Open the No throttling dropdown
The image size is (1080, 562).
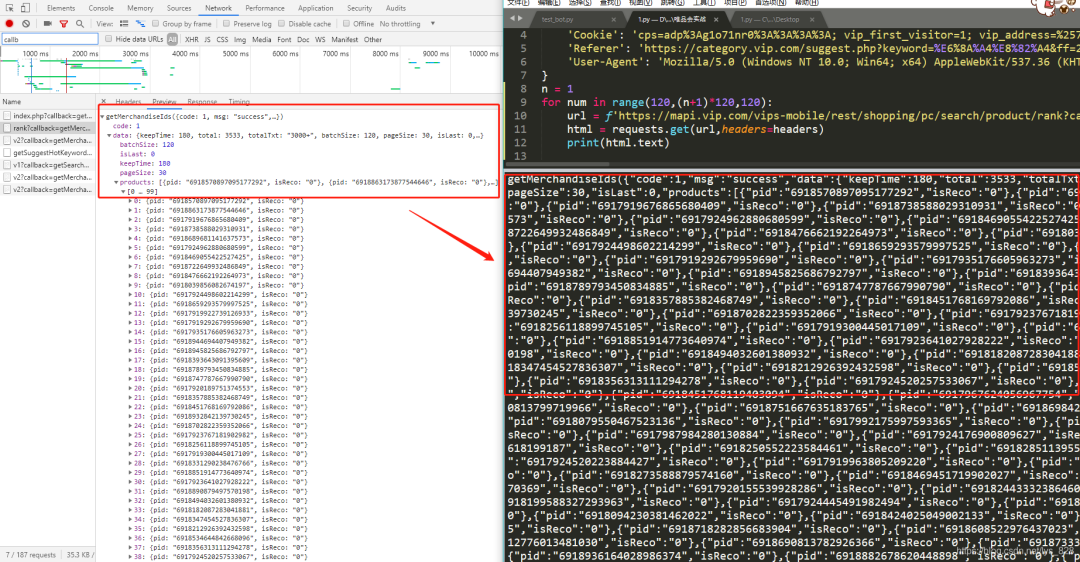(x=407, y=23)
